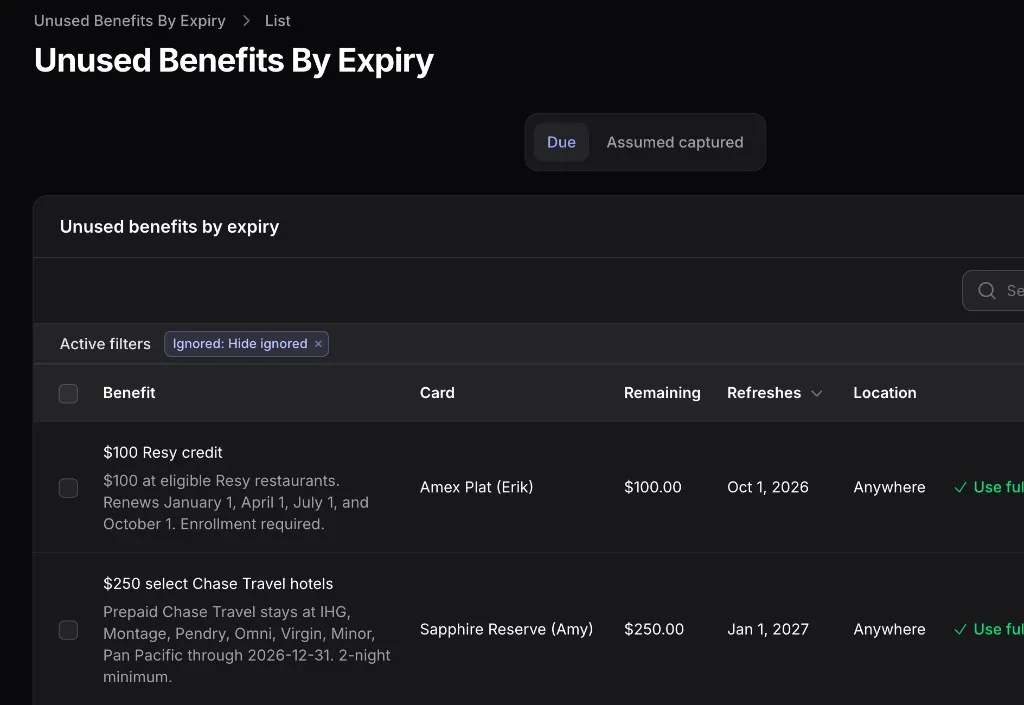The height and width of the screenshot is (705, 1024).
Task: Click the $100.00 remaining value
Action: point(652,488)
